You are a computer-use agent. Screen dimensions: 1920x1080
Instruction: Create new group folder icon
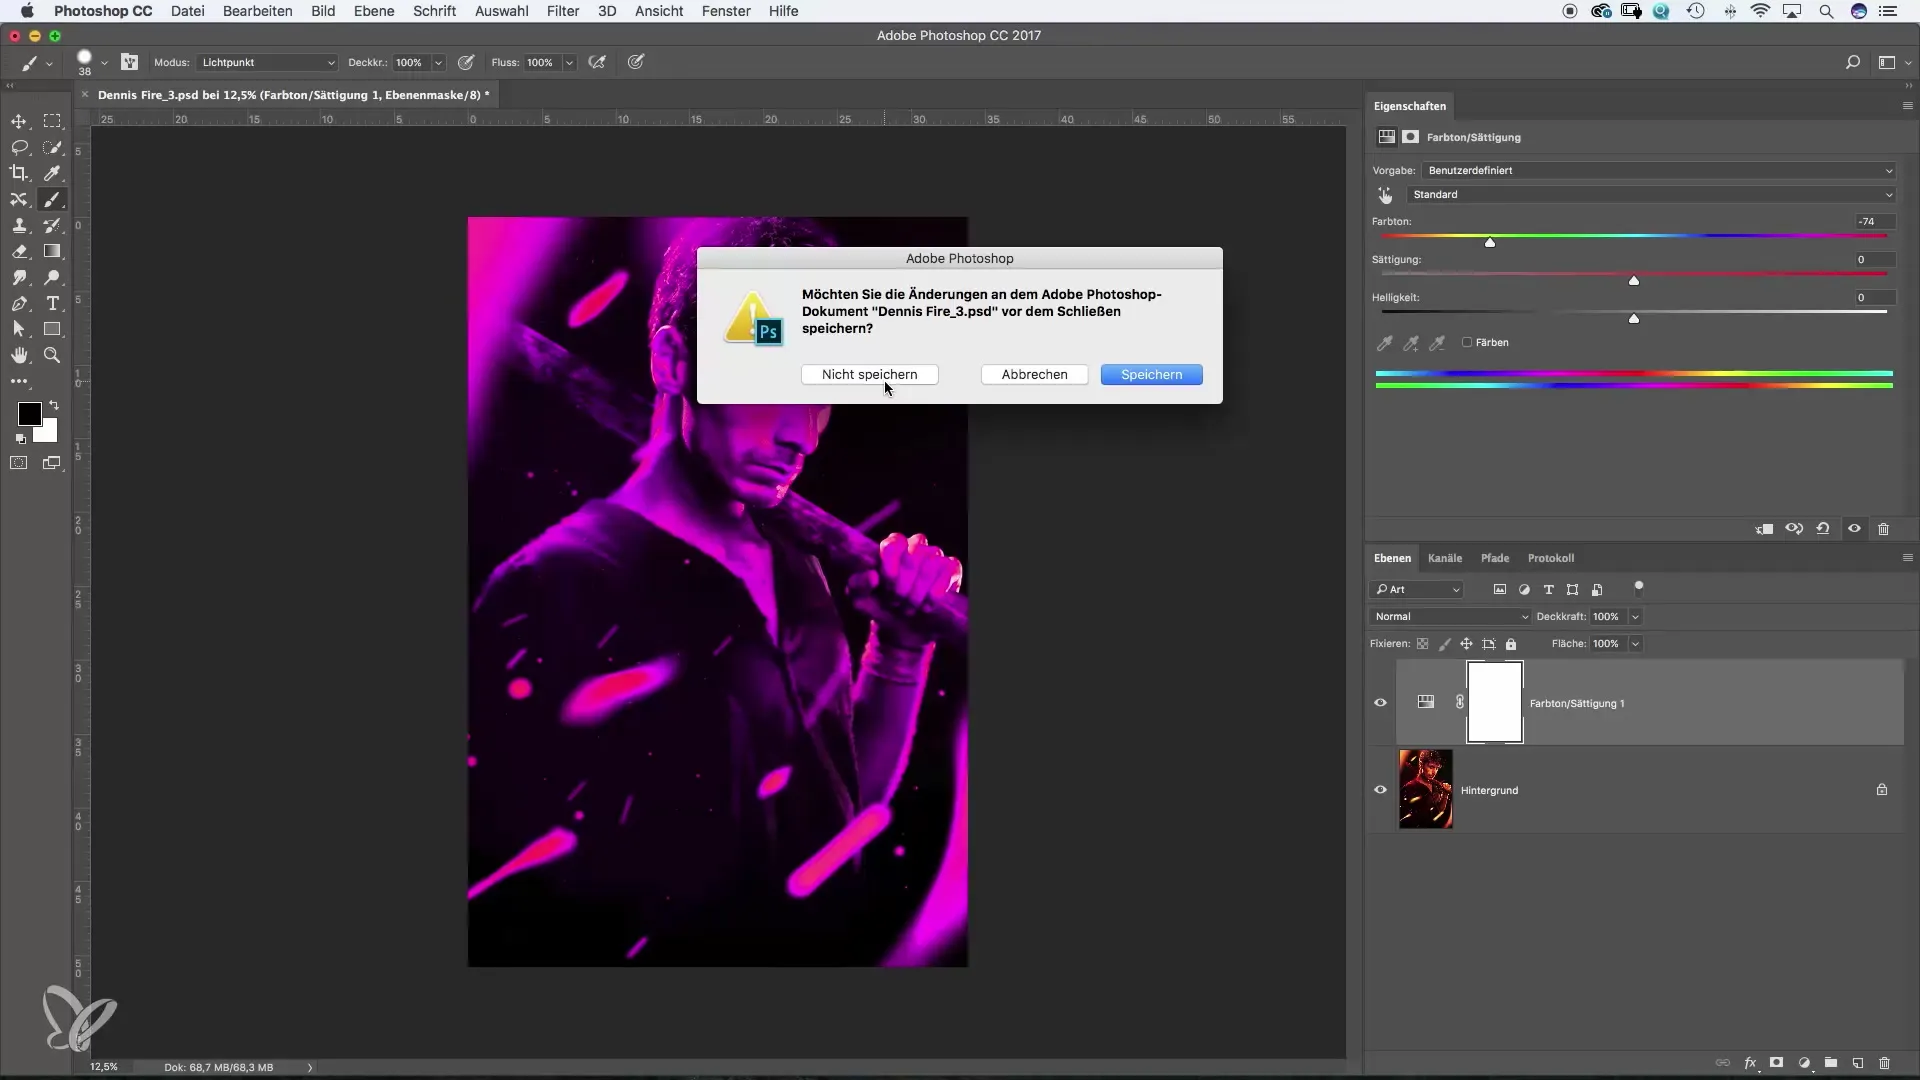1831,1063
